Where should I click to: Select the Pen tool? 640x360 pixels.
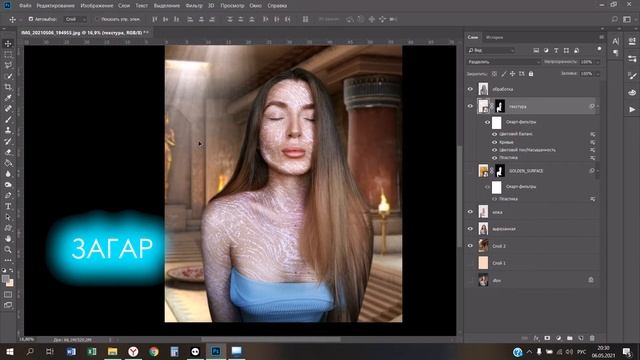8,195
